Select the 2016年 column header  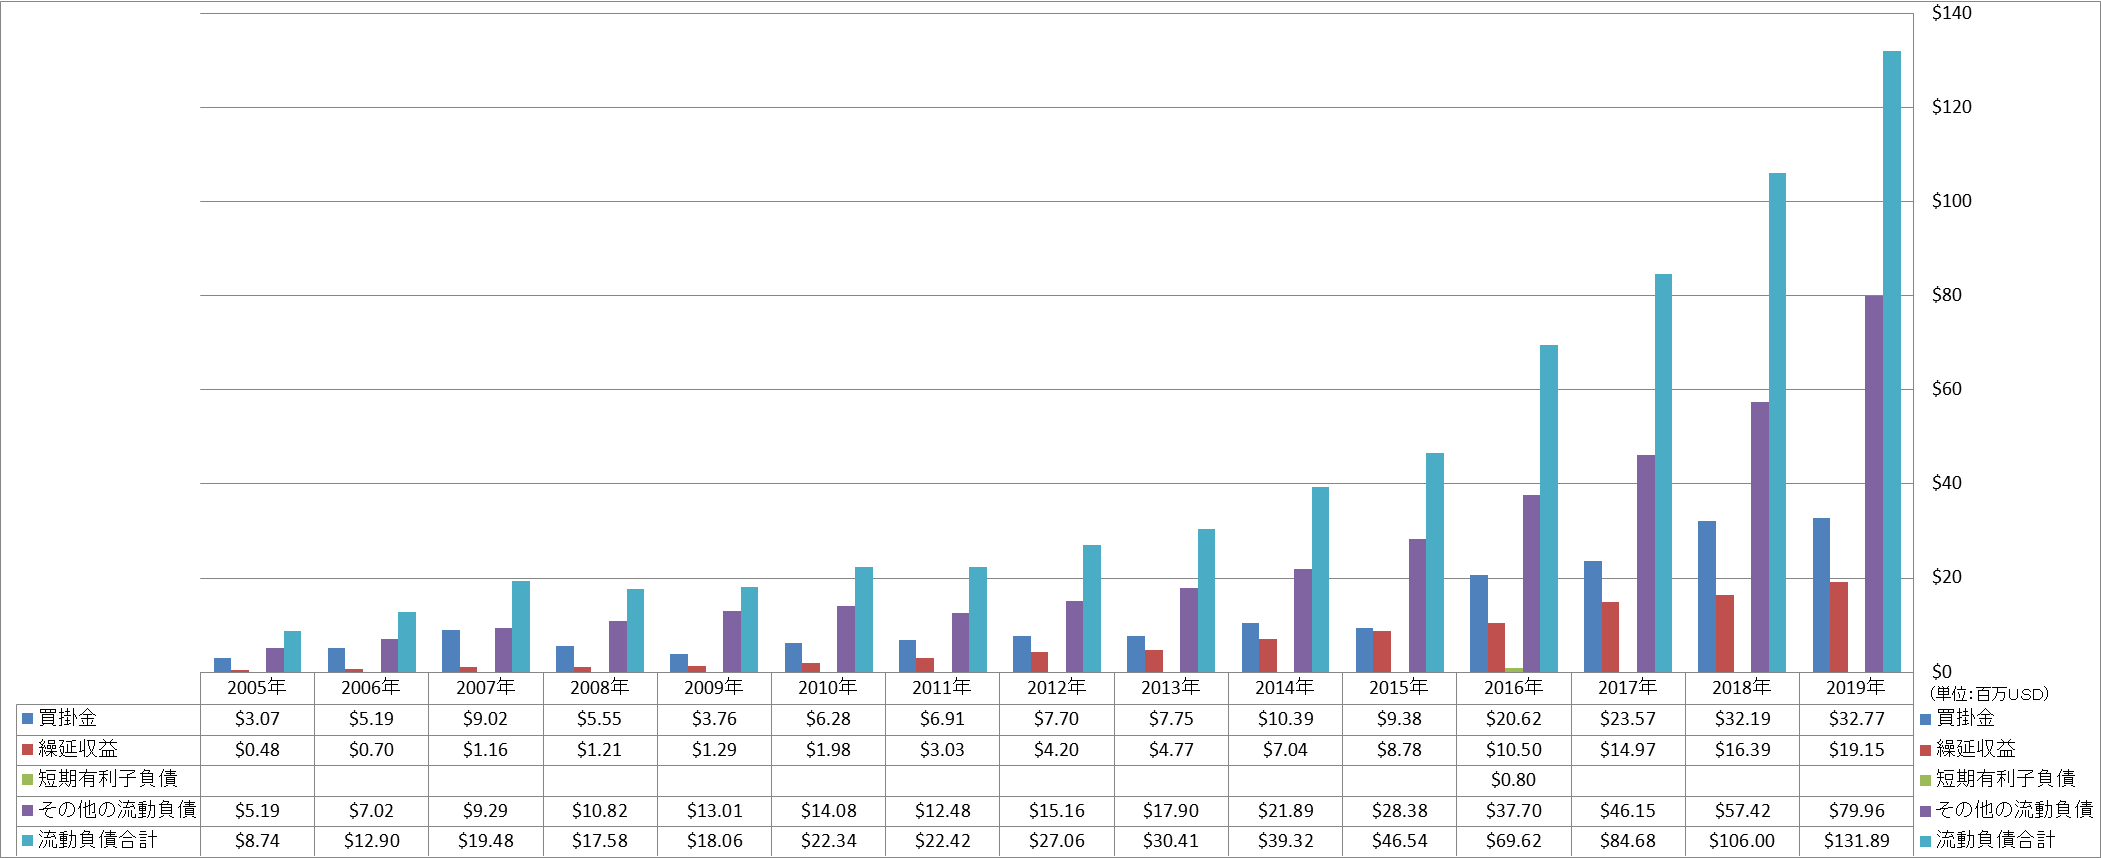[x=1514, y=688]
